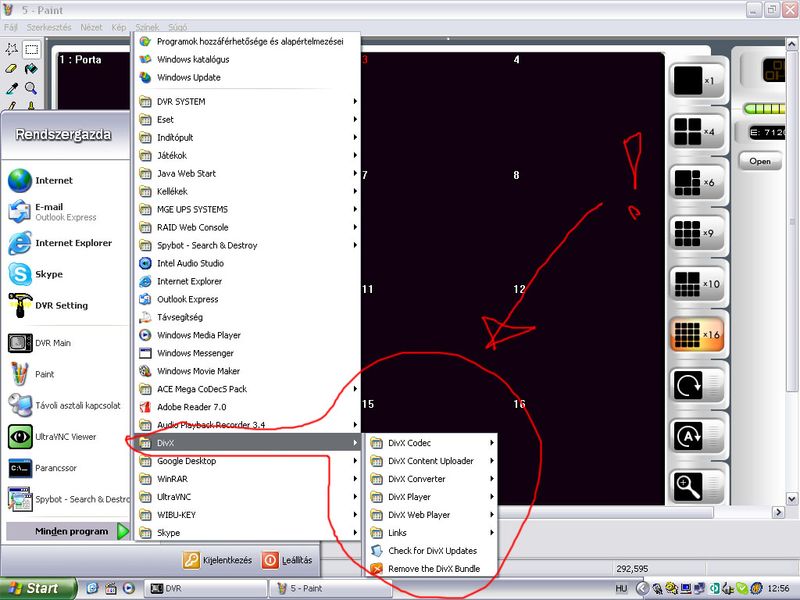Switch DVR view to x4 layout
Viewport: 800px width, 600px height.
tap(696, 131)
